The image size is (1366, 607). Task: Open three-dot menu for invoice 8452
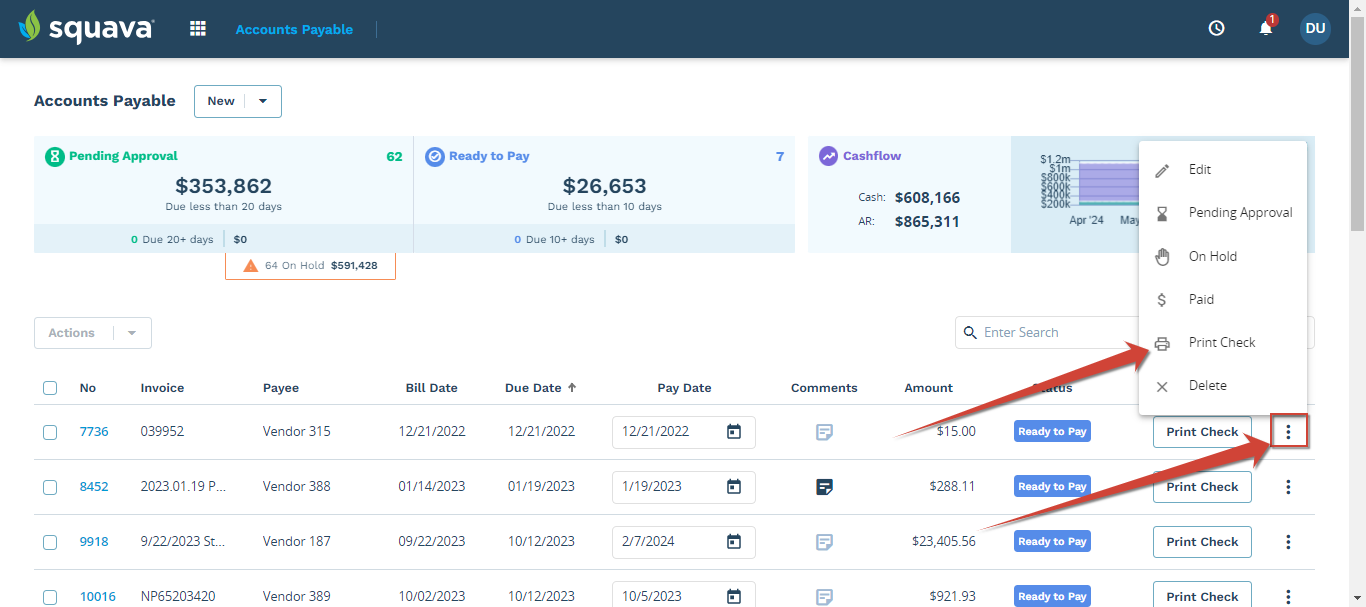point(1288,487)
